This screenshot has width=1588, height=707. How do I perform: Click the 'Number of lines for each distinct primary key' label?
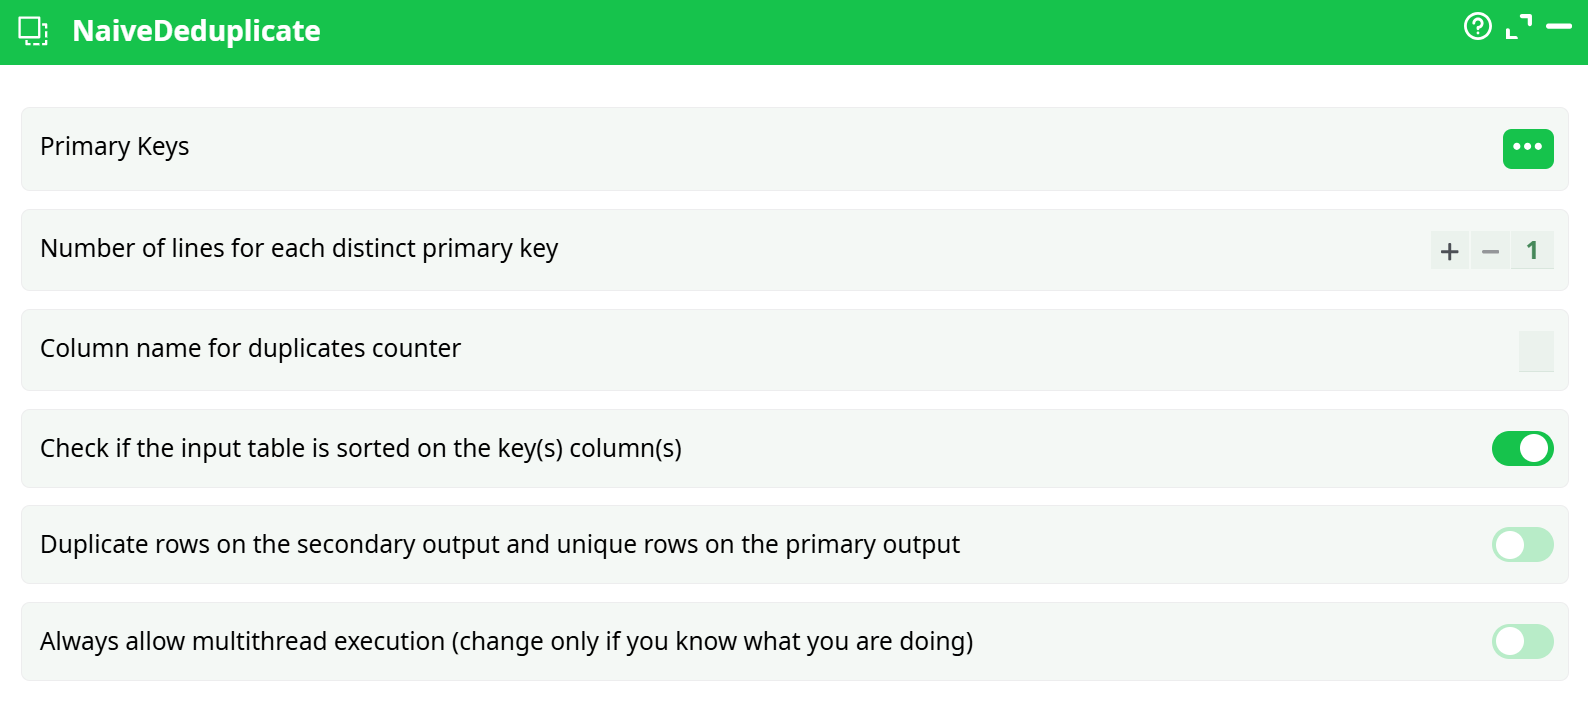(299, 249)
